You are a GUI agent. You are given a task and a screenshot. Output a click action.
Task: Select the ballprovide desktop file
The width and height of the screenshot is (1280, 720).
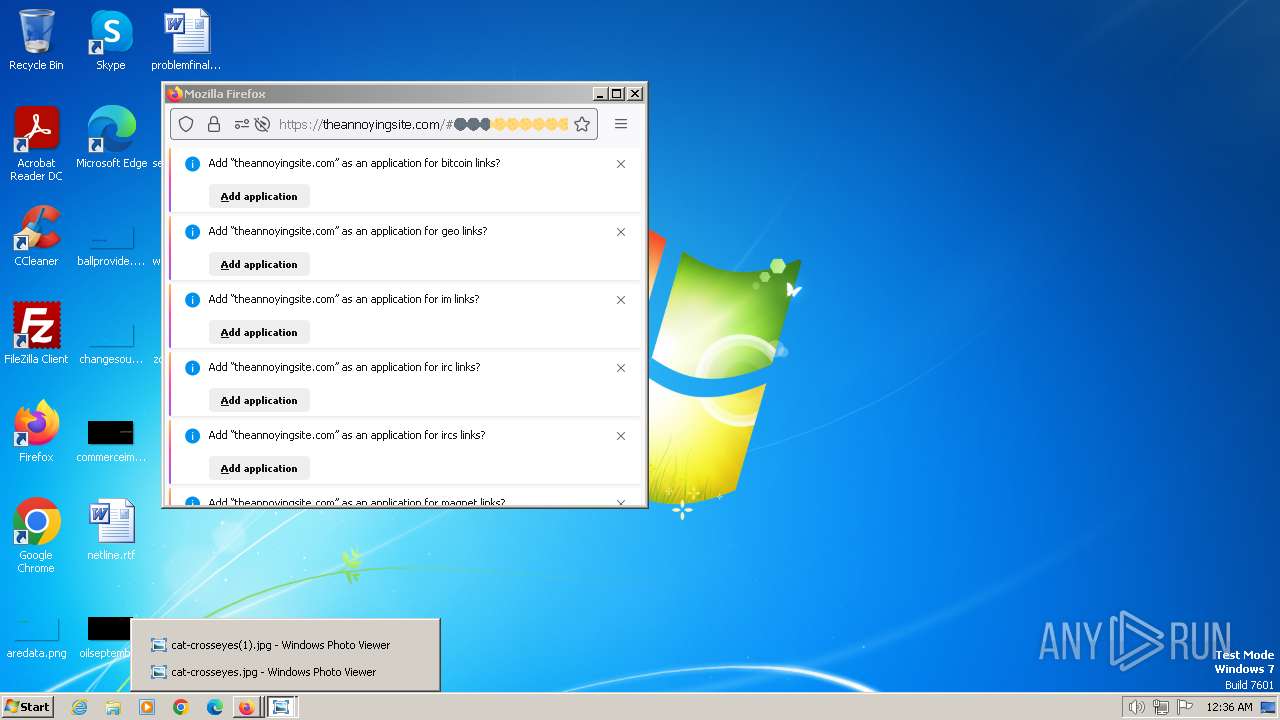pos(111,244)
